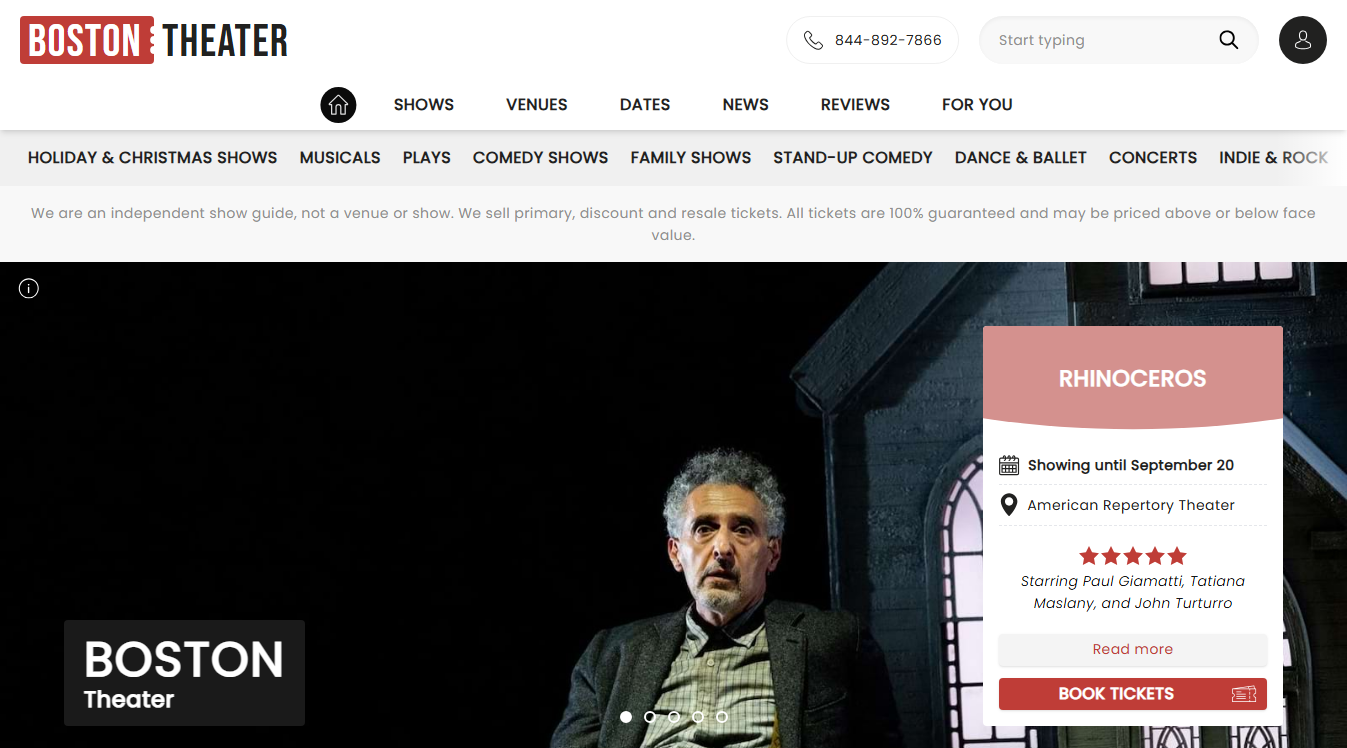This screenshot has width=1347, height=748.
Task: Select the fifth carousel slide dot
Action: 722,717
